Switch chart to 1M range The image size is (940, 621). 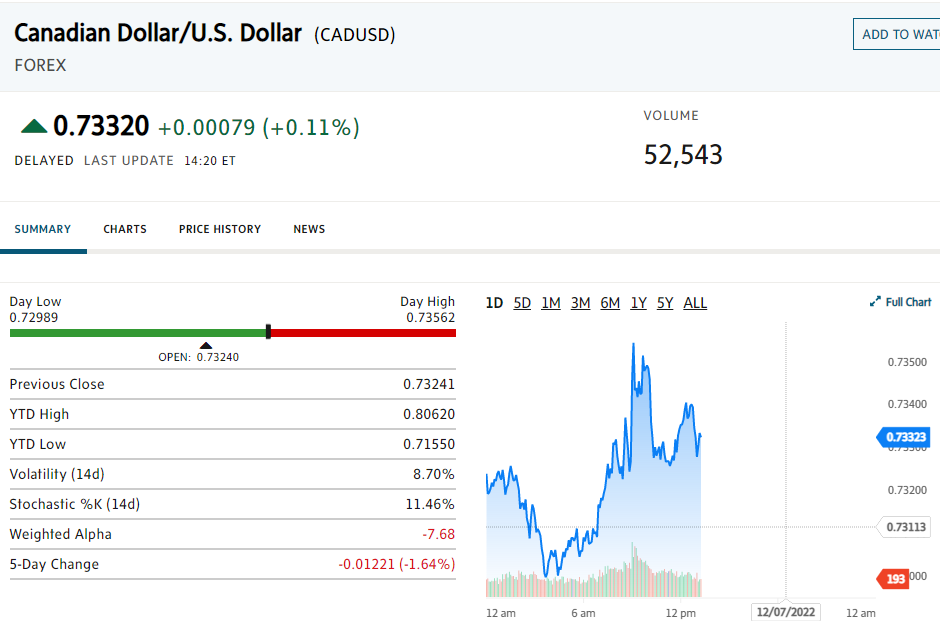click(x=551, y=303)
